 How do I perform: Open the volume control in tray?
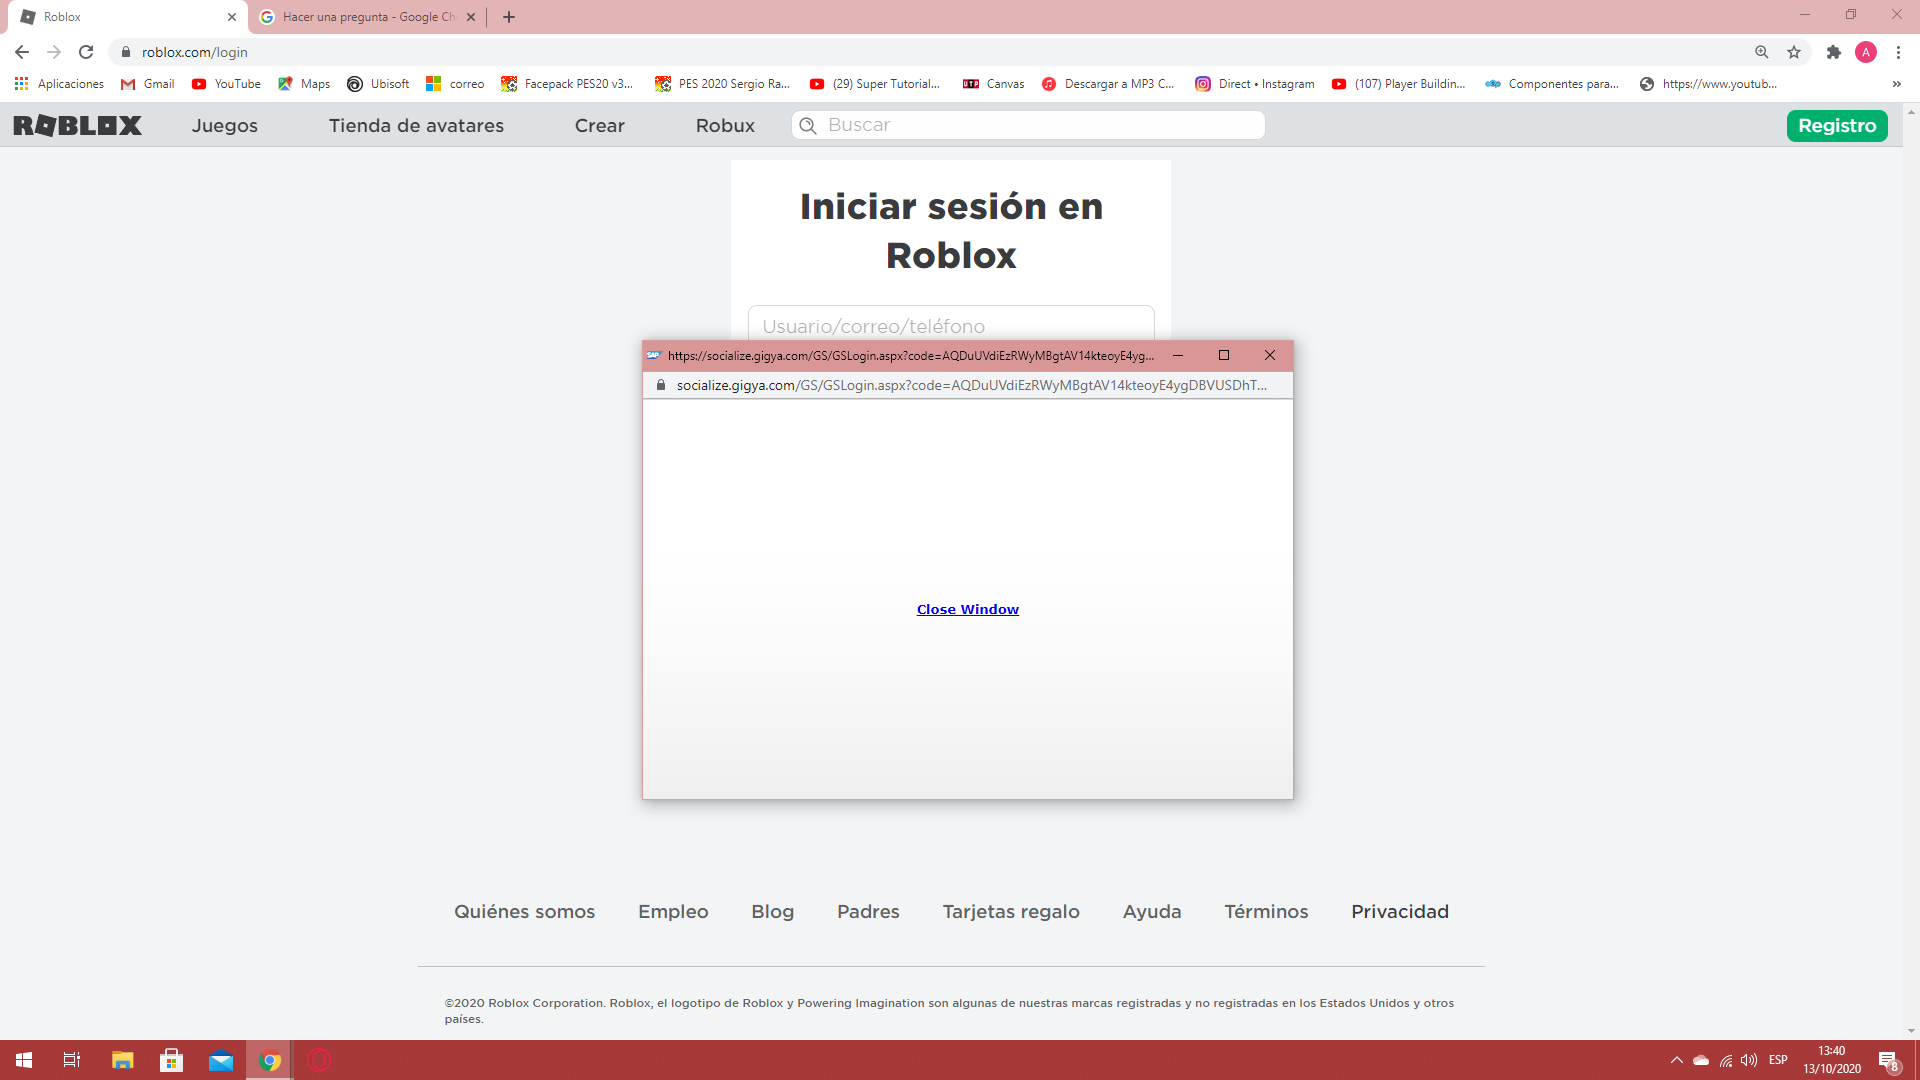tap(1749, 1060)
